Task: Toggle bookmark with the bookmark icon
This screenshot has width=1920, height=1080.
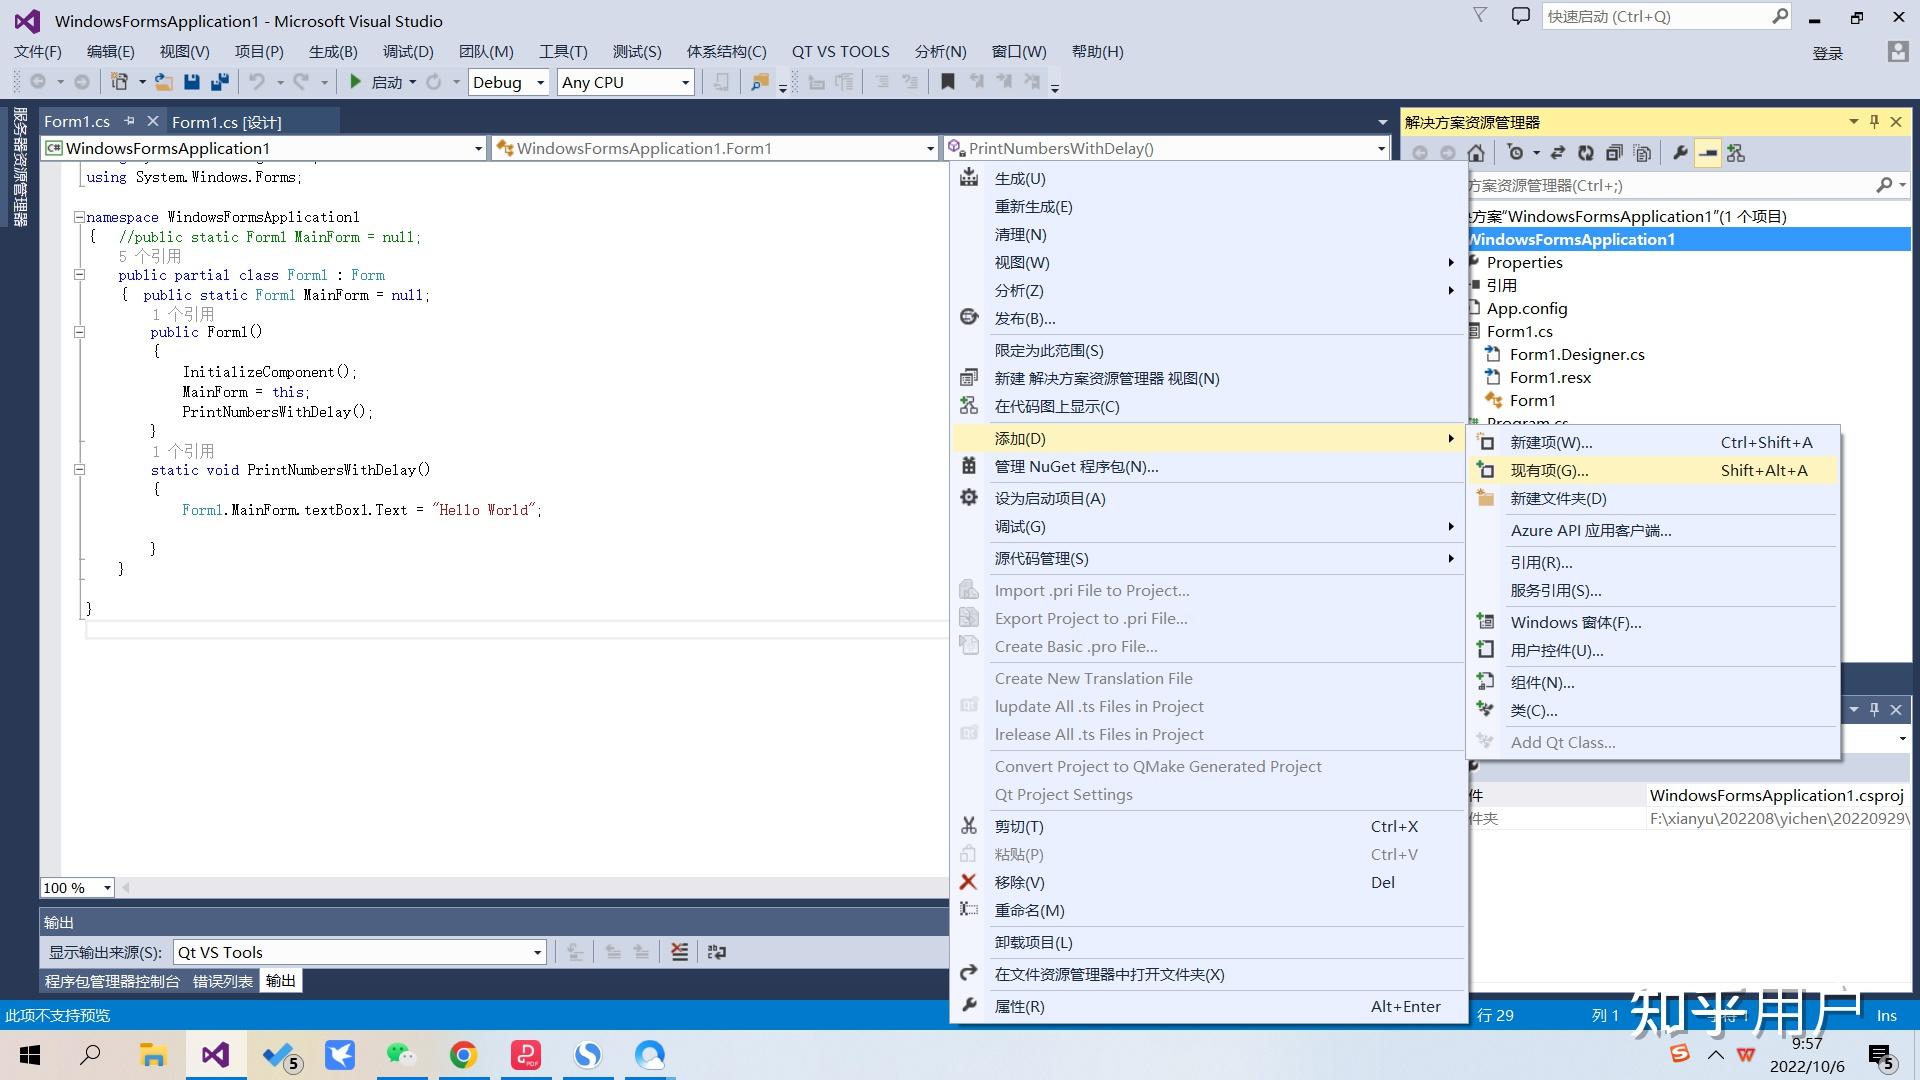Action: pyautogui.click(x=948, y=82)
